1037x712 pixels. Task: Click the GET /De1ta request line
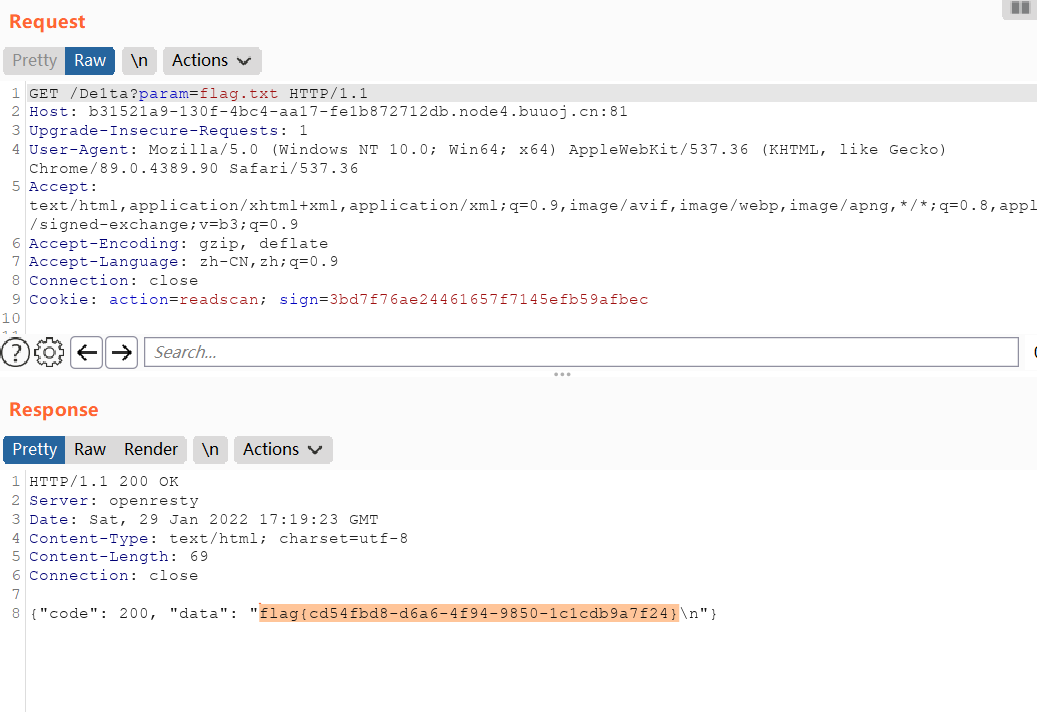pos(198,93)
